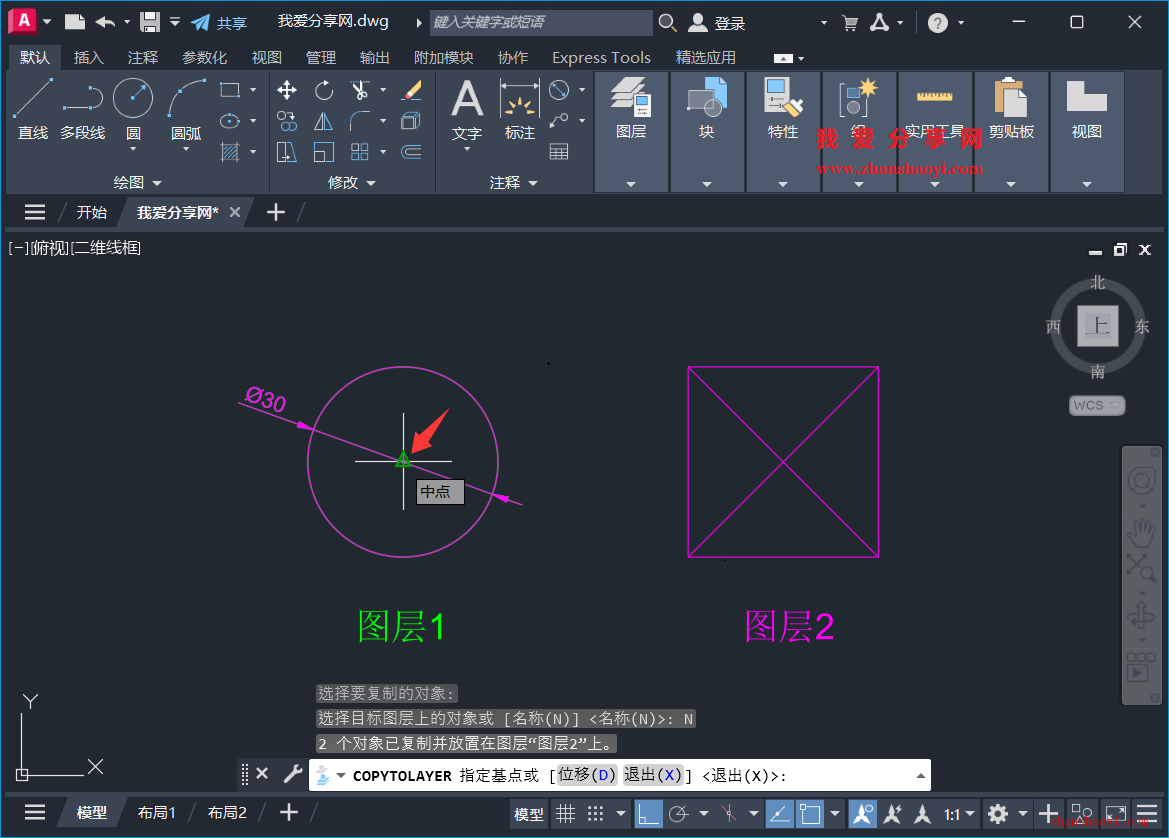1169x838 pixels.
Task: Click the Ellipse draw tool icon
Action: (230, 121)
